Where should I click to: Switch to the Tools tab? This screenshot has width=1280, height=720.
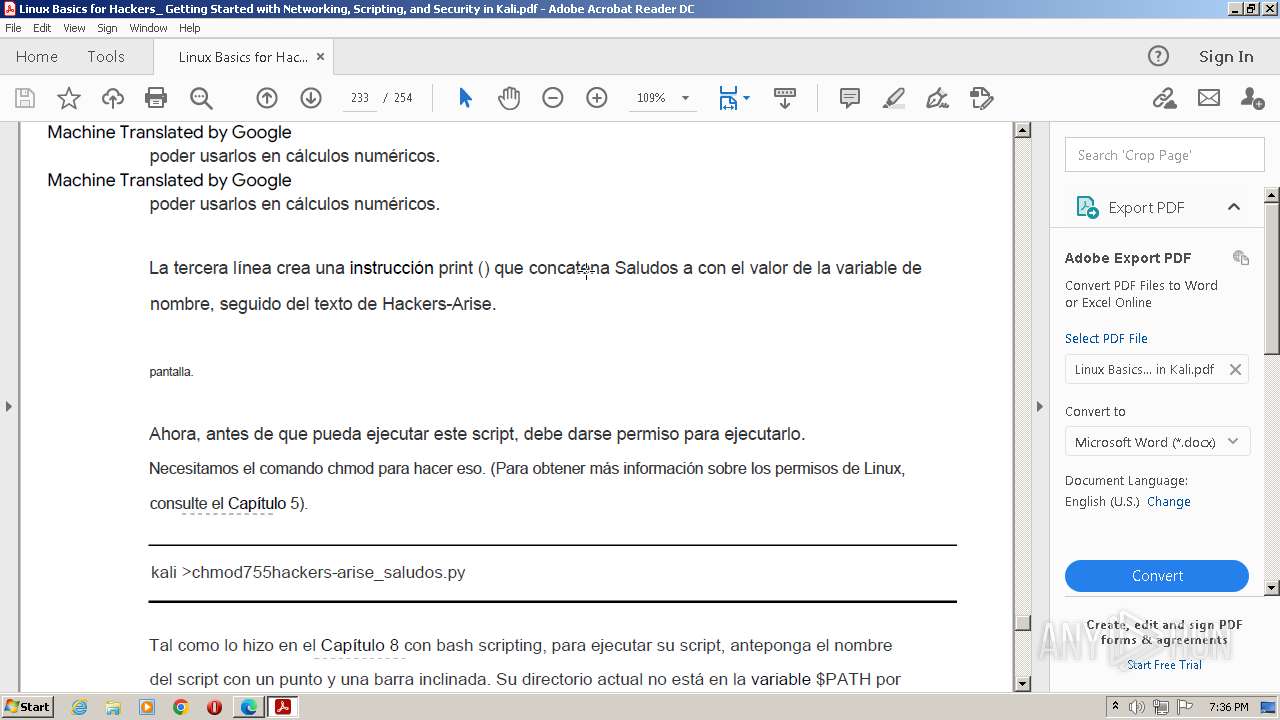(106, 57)
